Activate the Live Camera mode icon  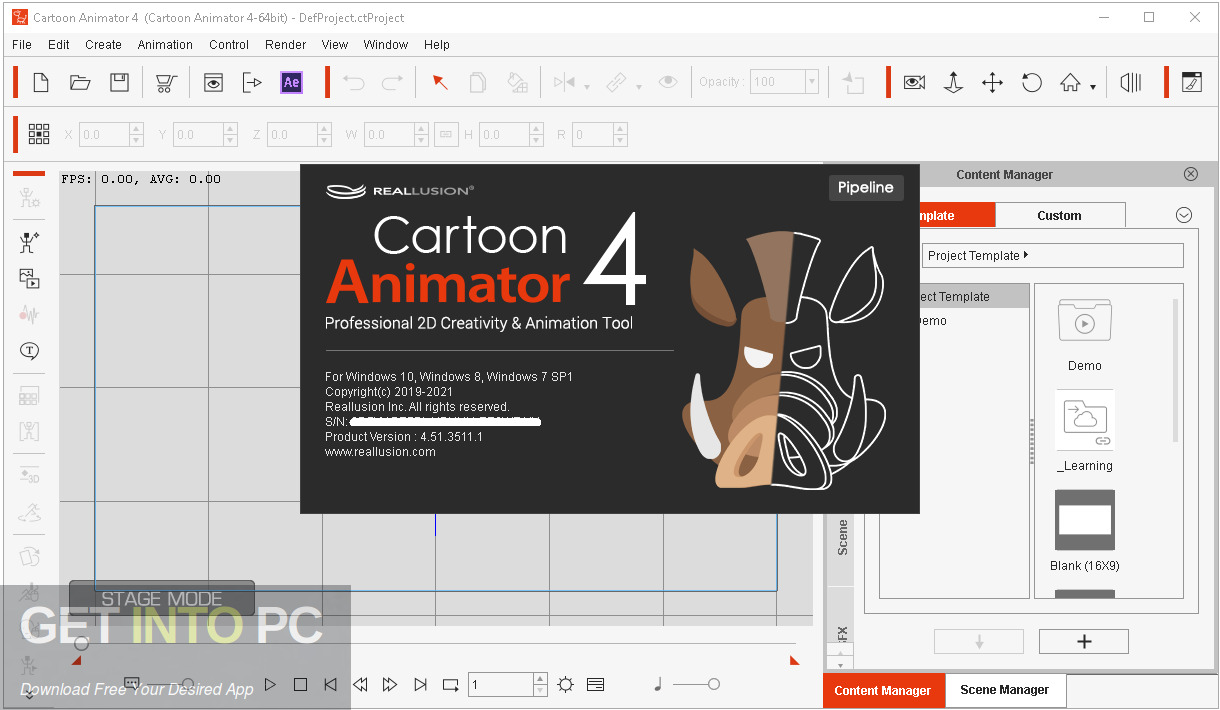pos(914,82)
